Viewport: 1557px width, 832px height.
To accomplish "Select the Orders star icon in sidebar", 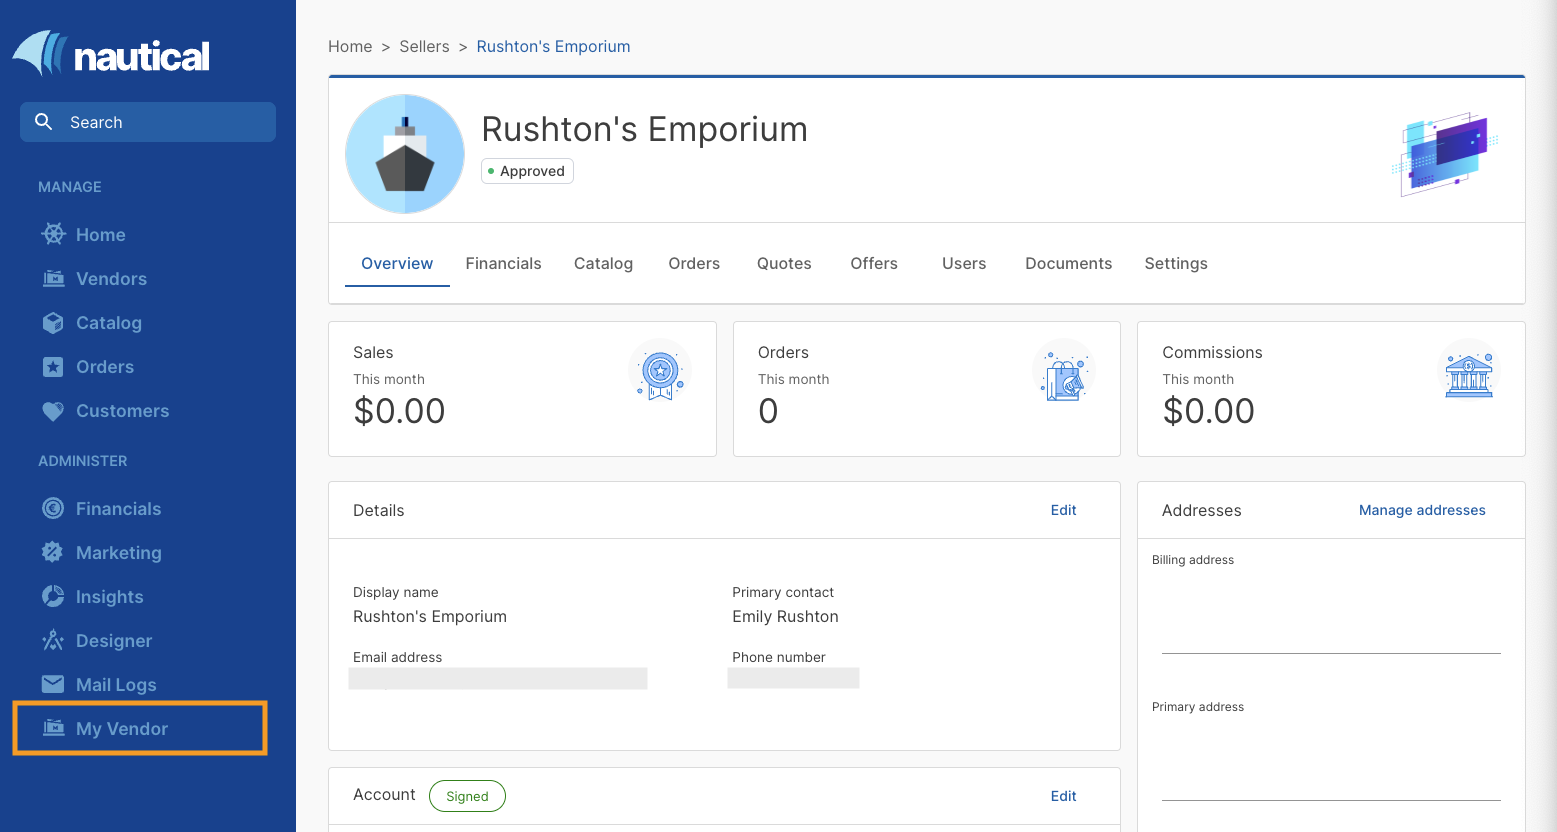I will coord(53,366).
